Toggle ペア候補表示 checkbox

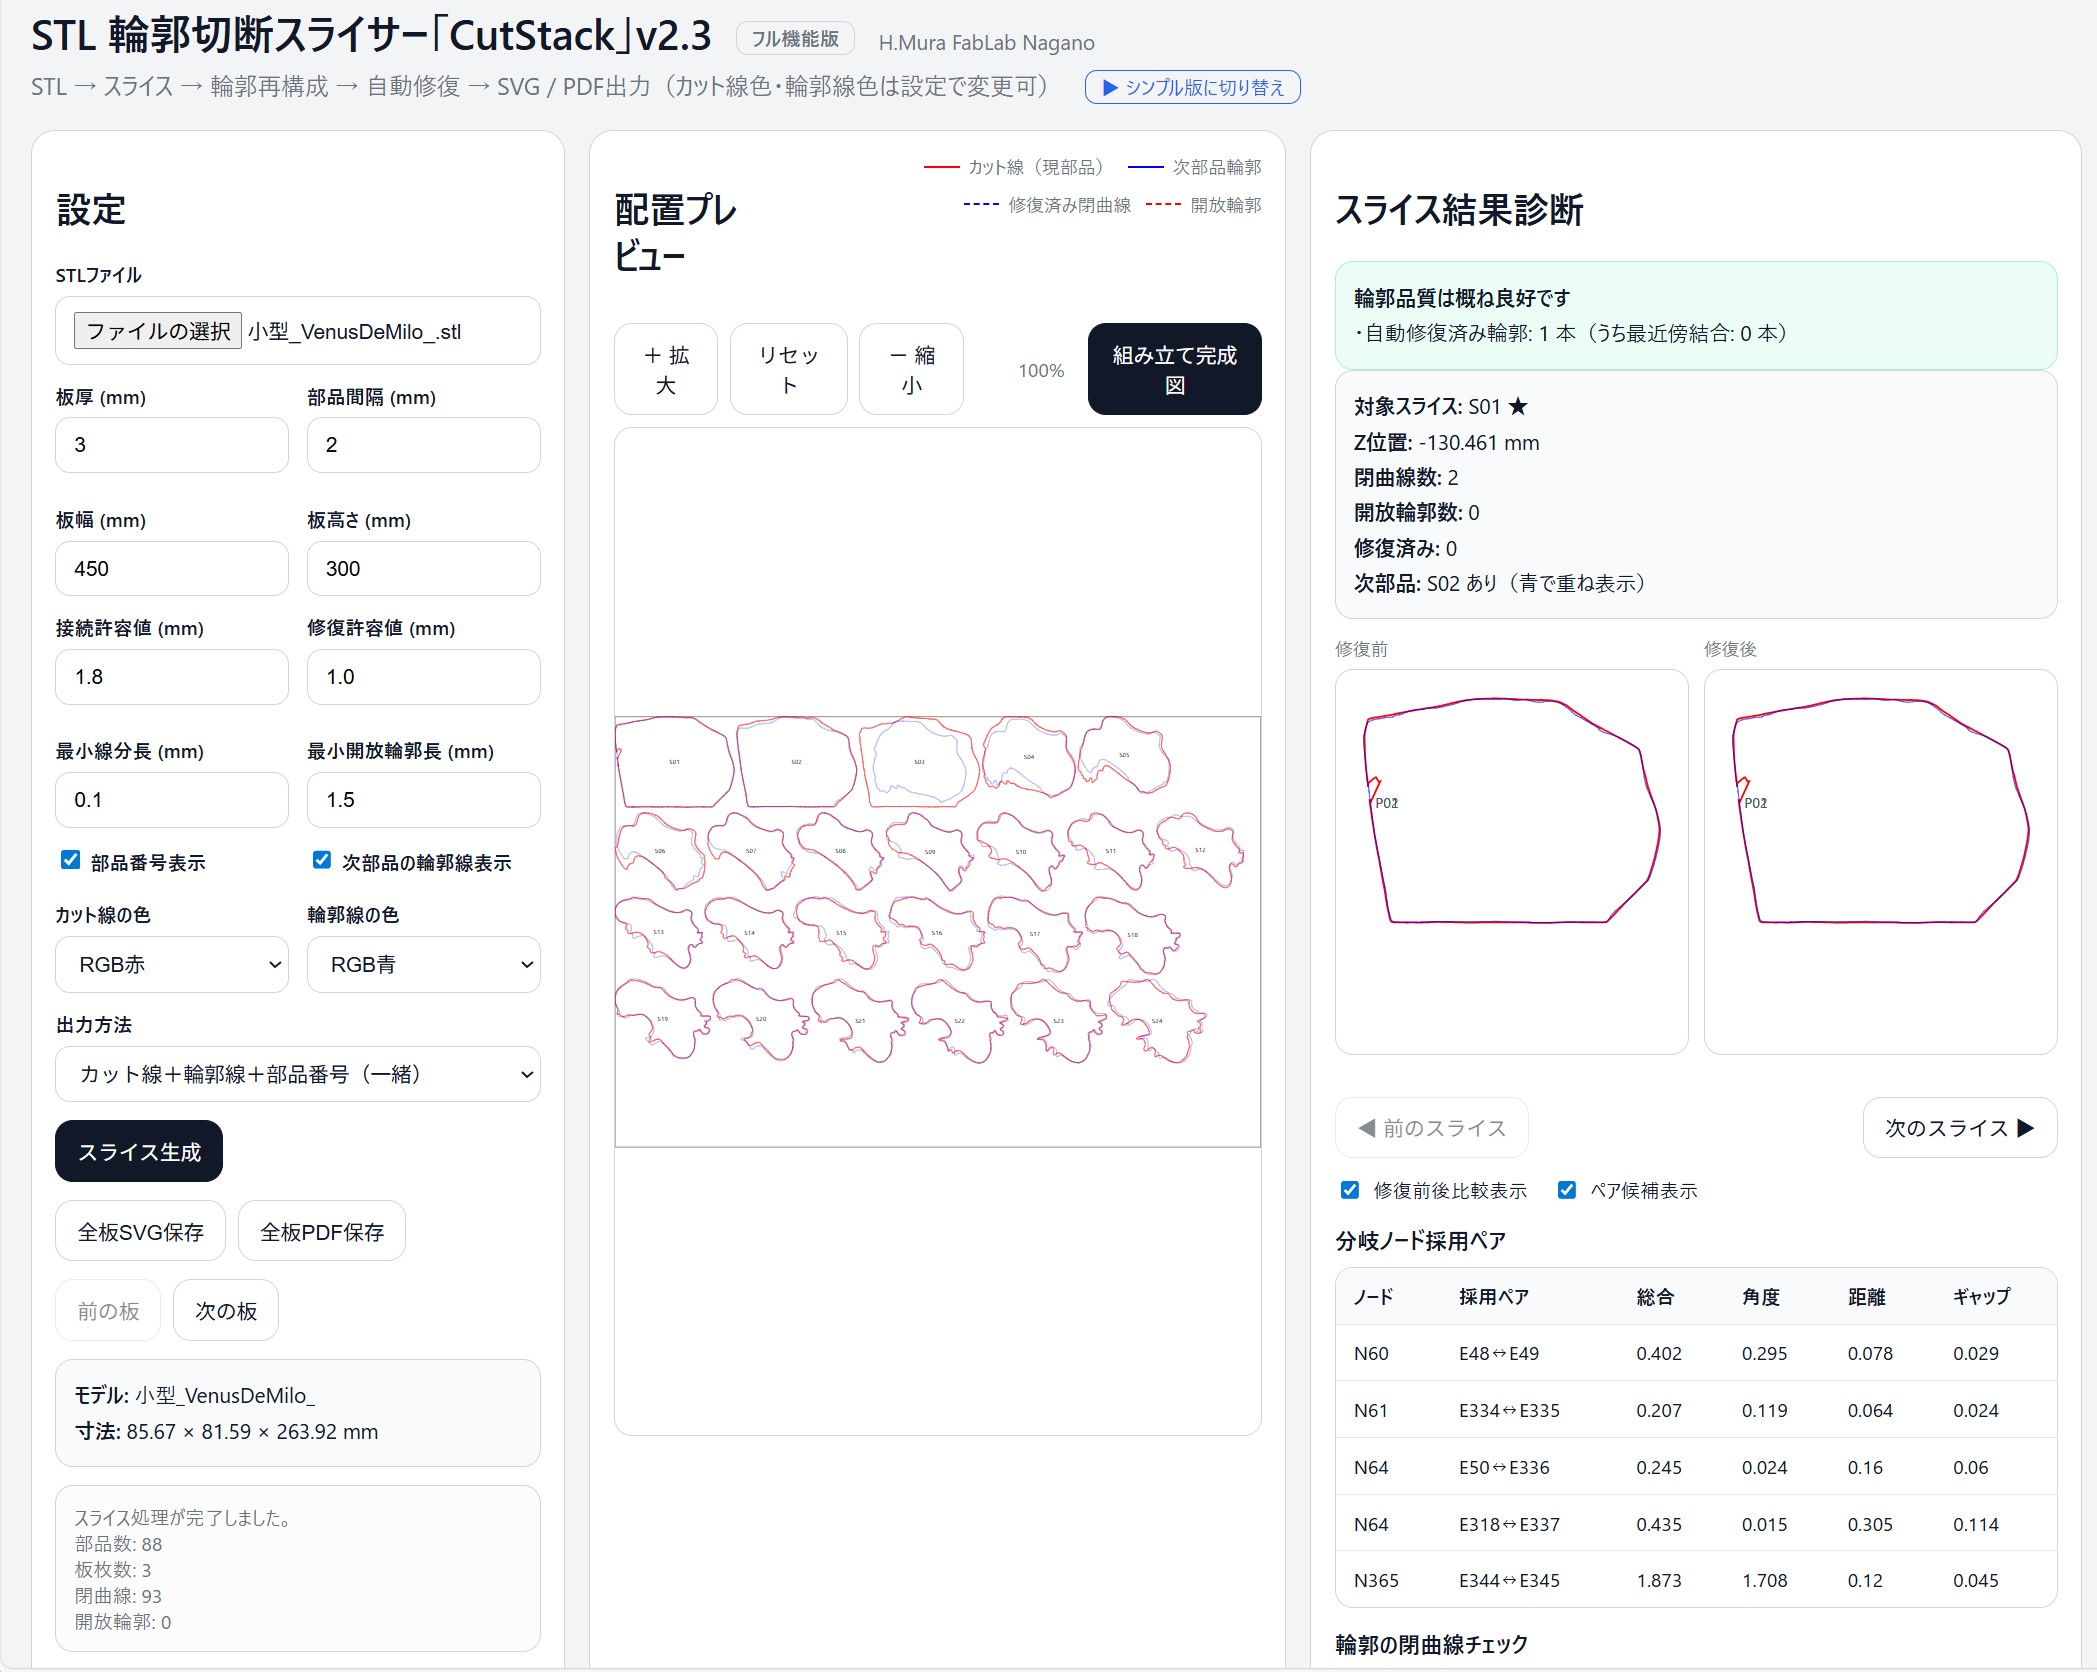1567,1190
